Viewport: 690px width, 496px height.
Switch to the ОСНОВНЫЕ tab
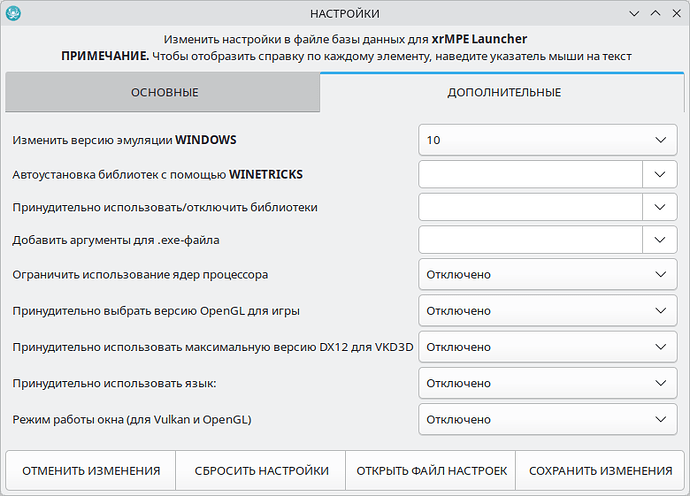(x=164, y=93)
